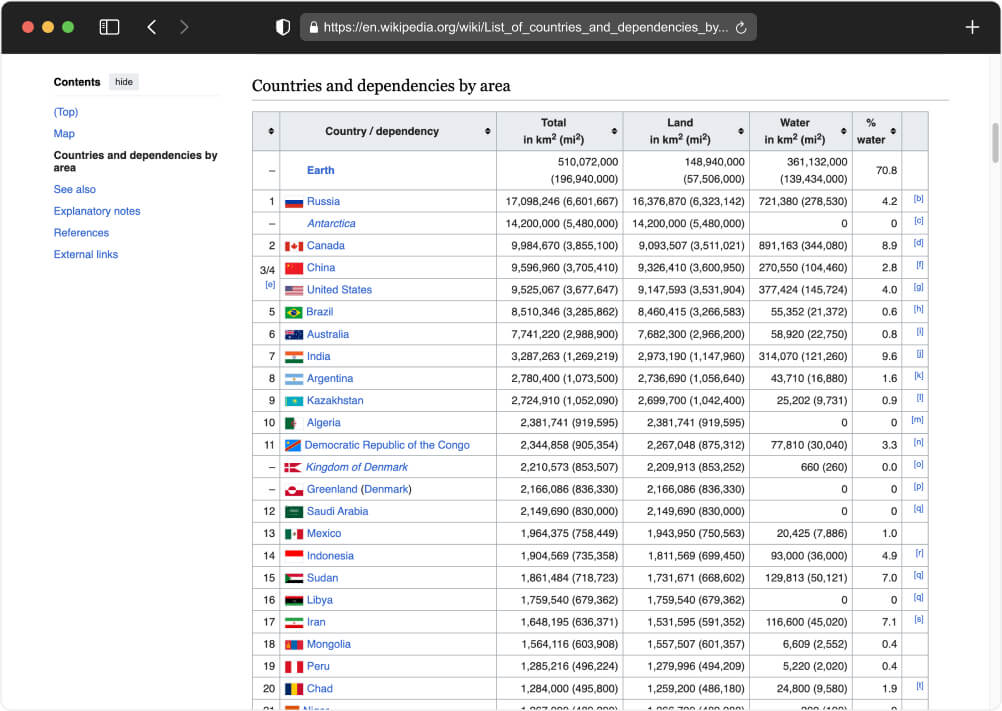The height and width of the screenshot is (711, 1002).
Task: Toggle sorting on the Total area column
Action: click(x=613, y=131)
